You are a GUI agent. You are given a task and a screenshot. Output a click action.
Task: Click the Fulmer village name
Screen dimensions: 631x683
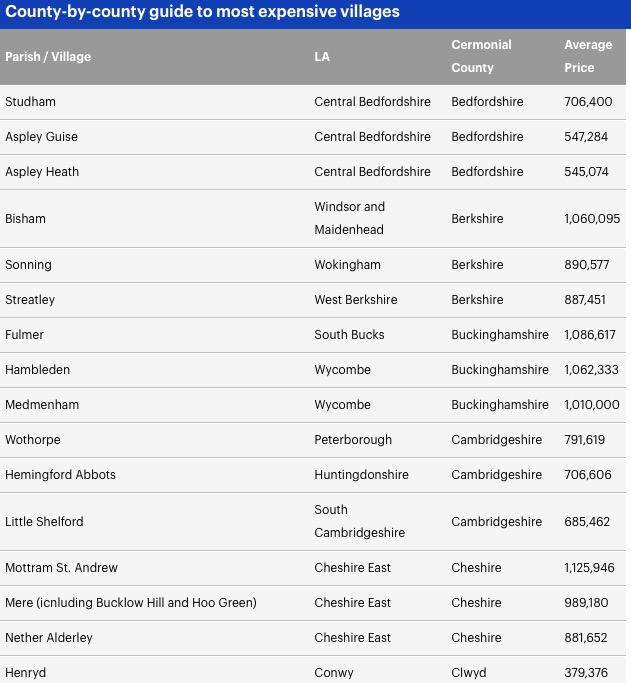click(24, 335)
